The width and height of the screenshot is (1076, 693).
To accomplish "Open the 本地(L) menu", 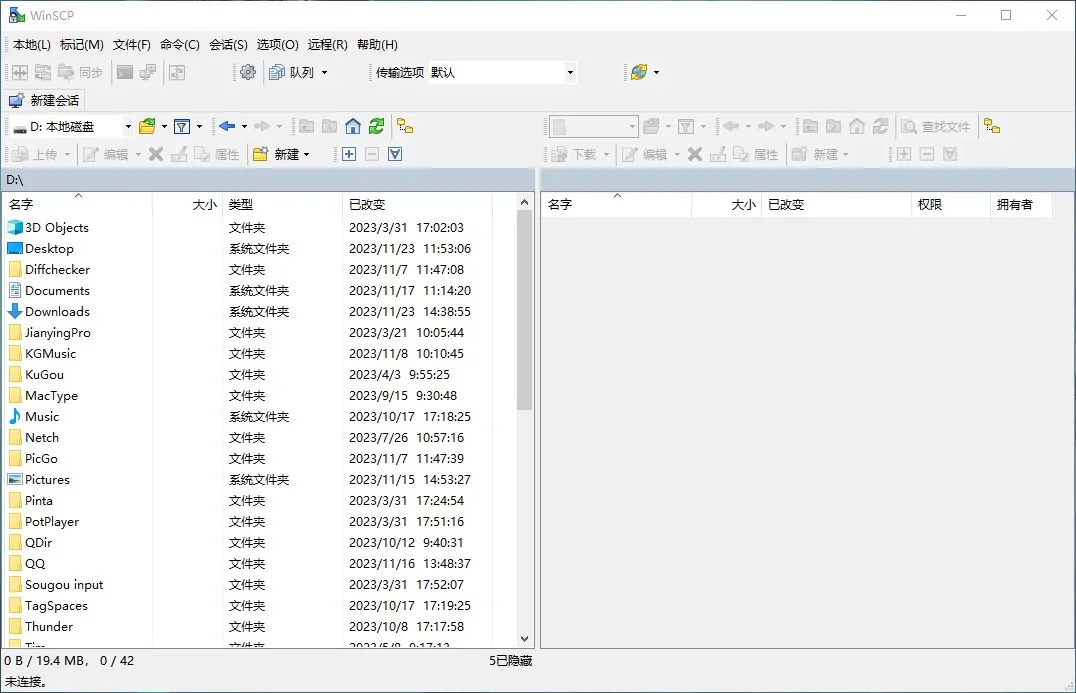I will (32, 45).
